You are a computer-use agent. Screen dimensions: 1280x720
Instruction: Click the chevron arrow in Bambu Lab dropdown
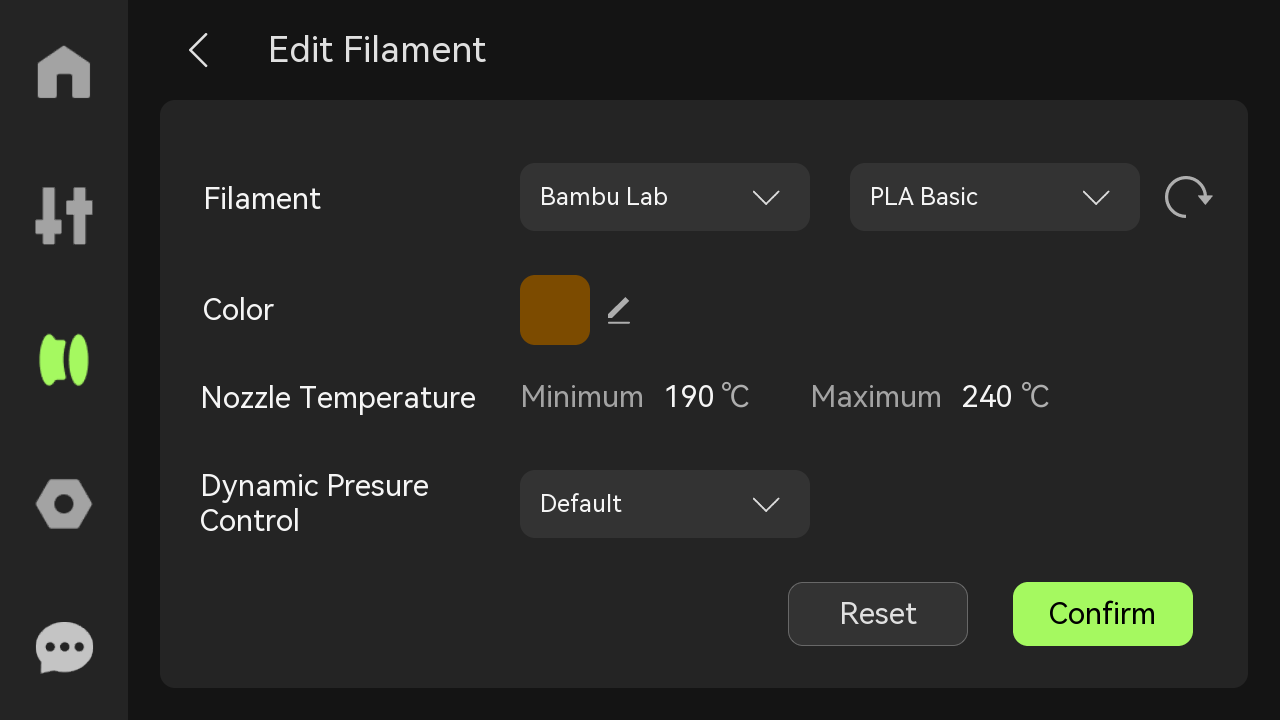766,198
